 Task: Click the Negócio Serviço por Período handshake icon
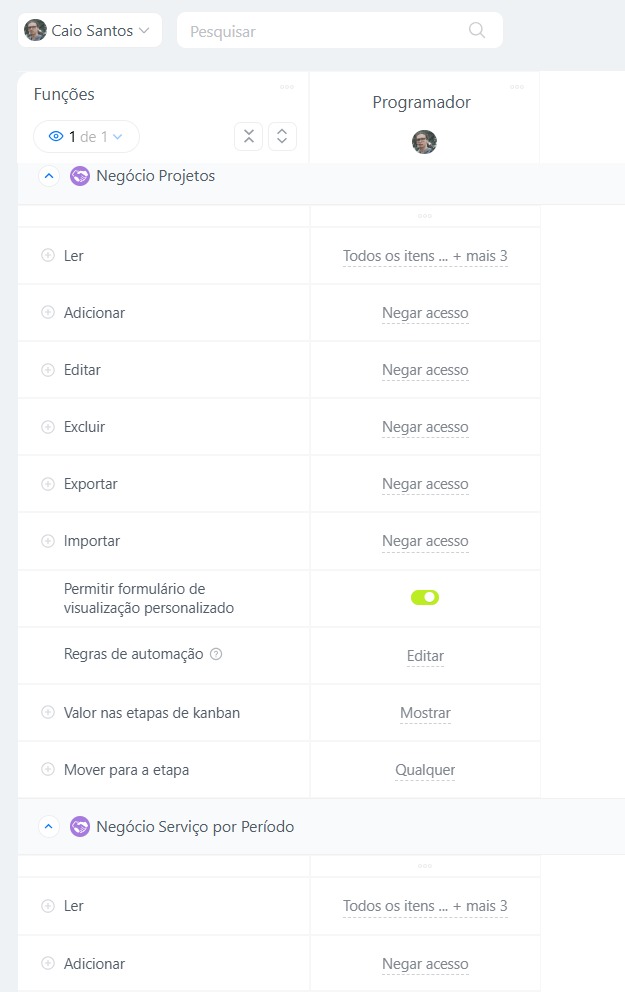coord(80,827)
